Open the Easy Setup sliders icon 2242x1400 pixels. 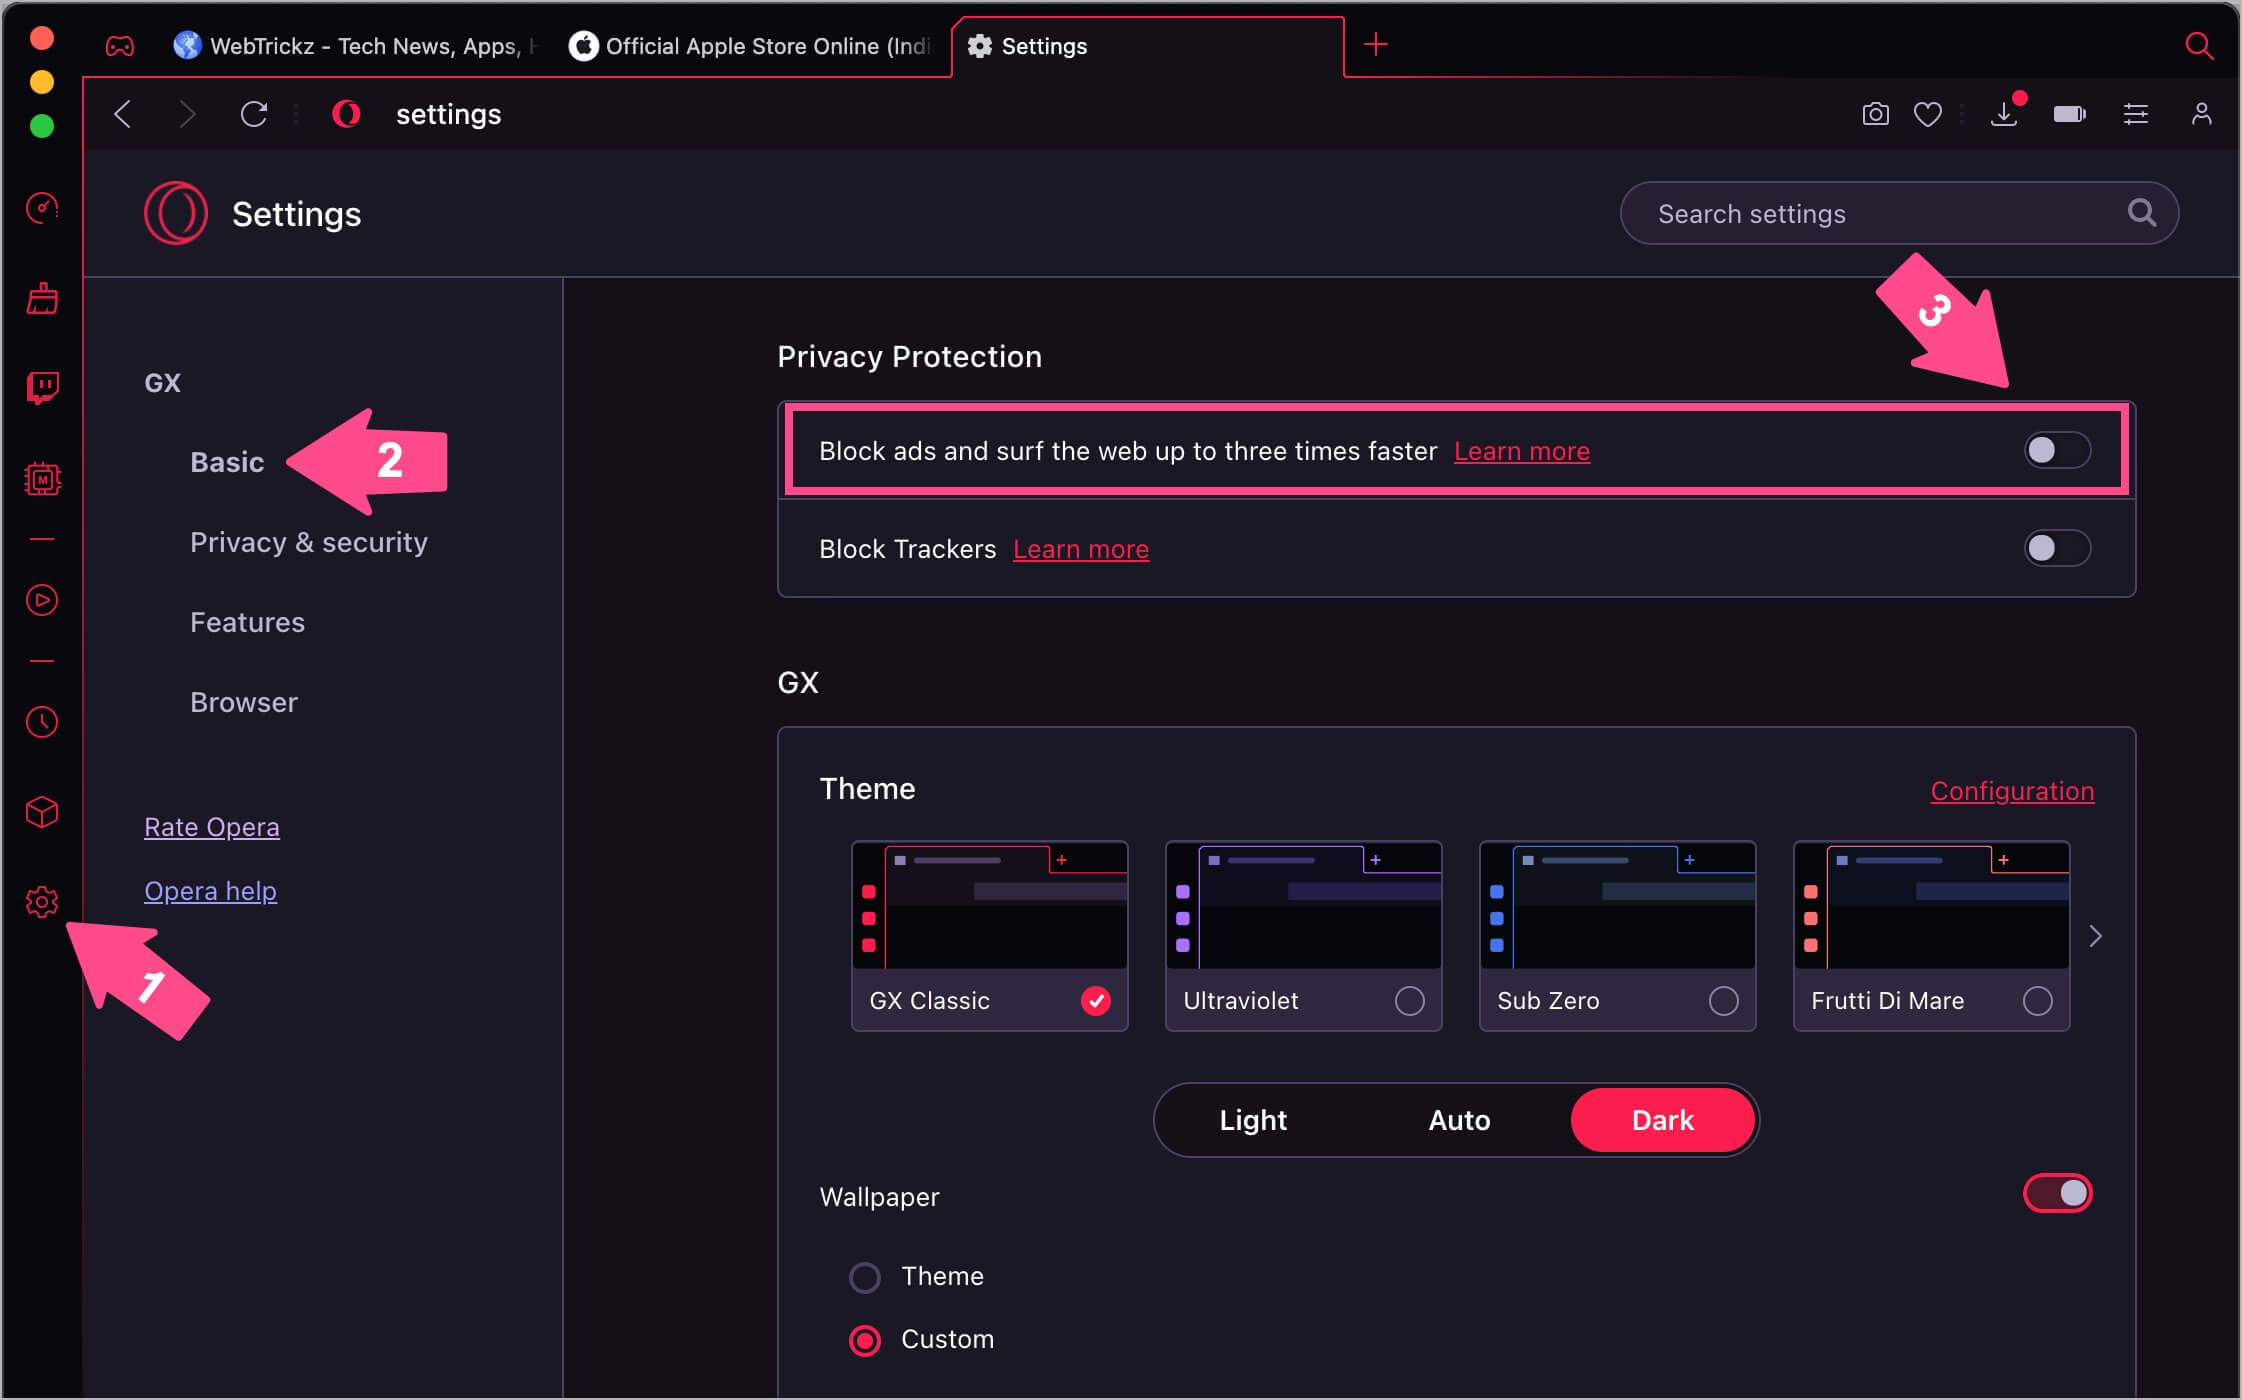[2135, 114]
